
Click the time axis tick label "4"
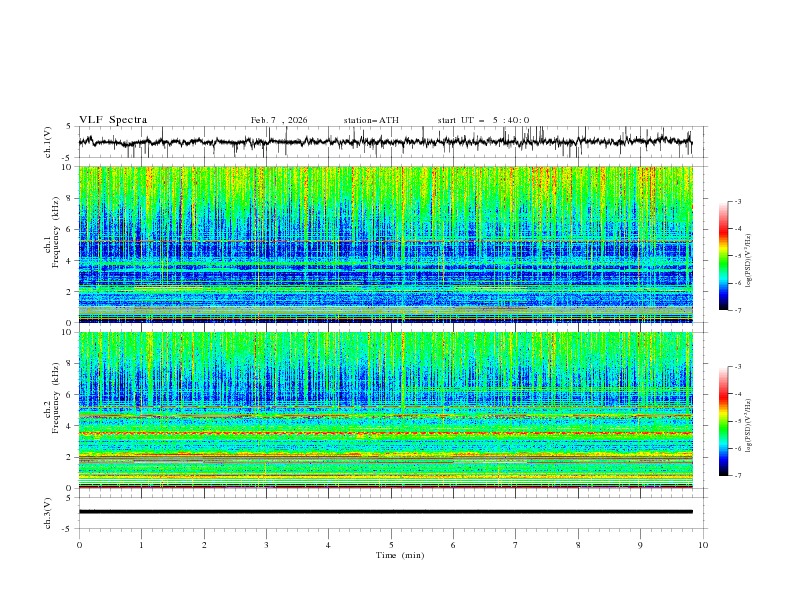click(328, 545)
